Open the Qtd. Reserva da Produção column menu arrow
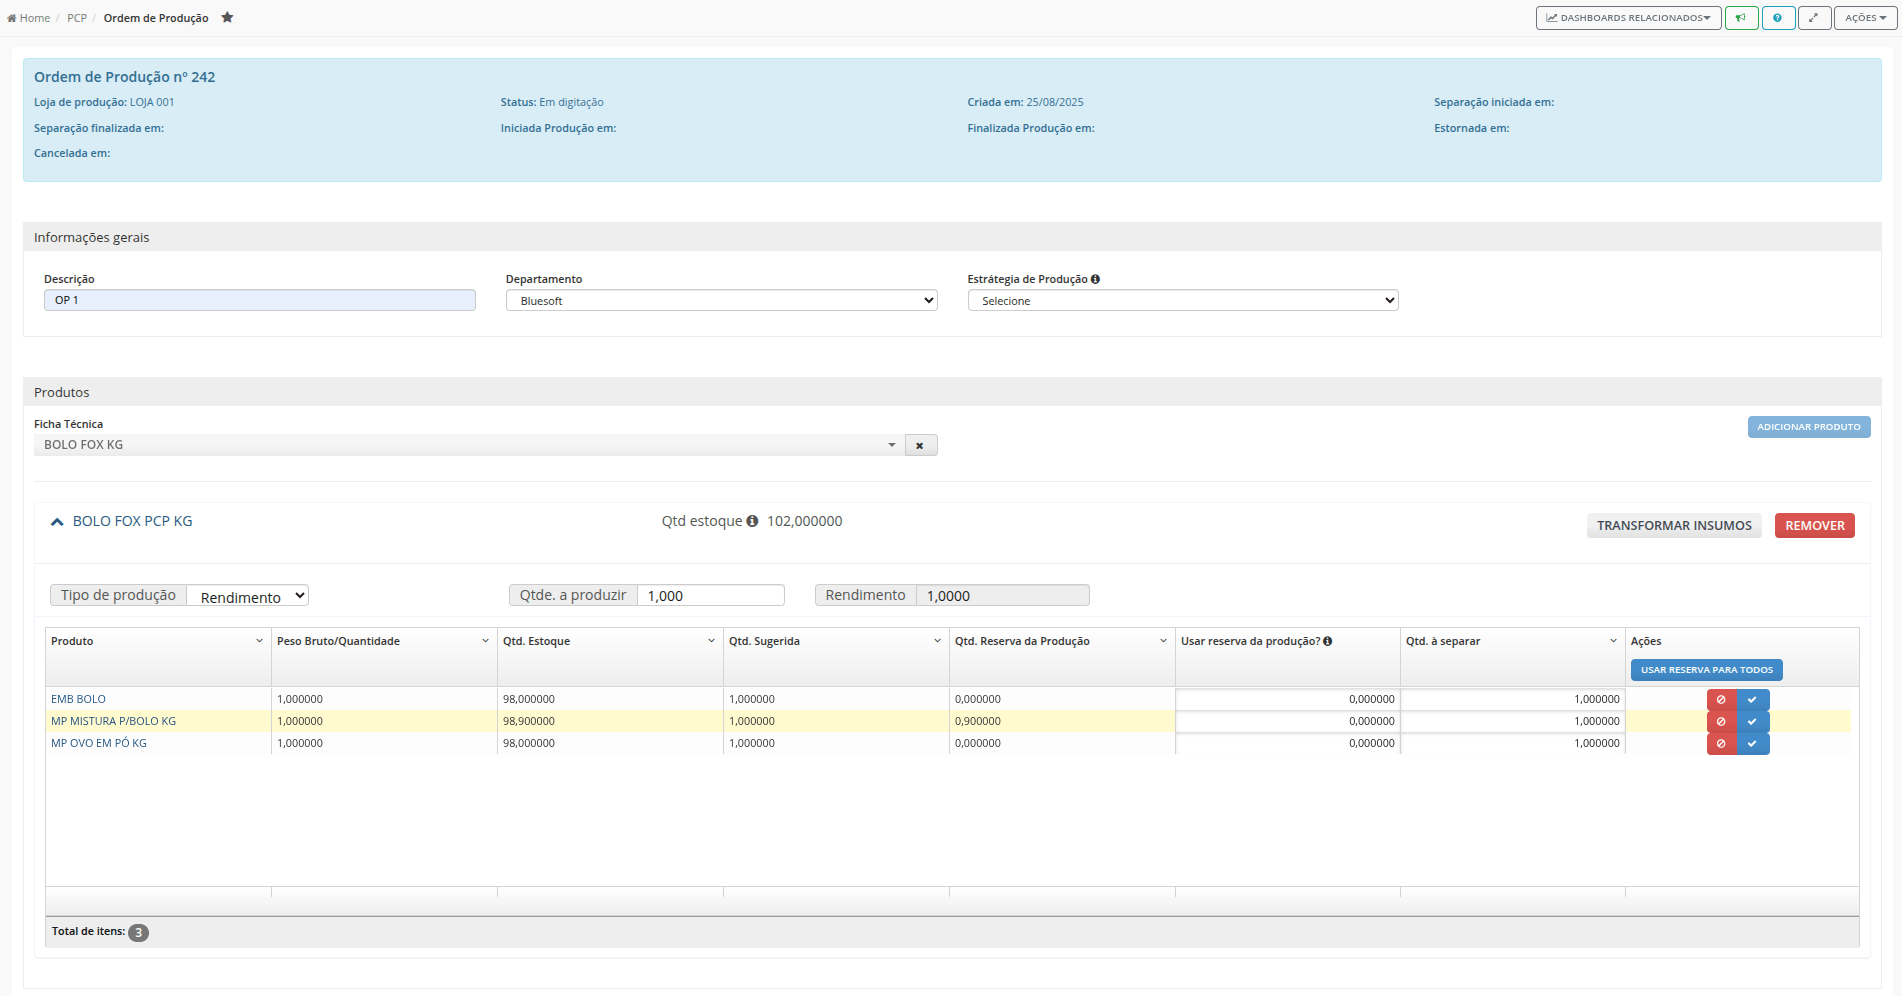Image resolution: width=1902 pixels, height=996 pixels. (1163, 641)
